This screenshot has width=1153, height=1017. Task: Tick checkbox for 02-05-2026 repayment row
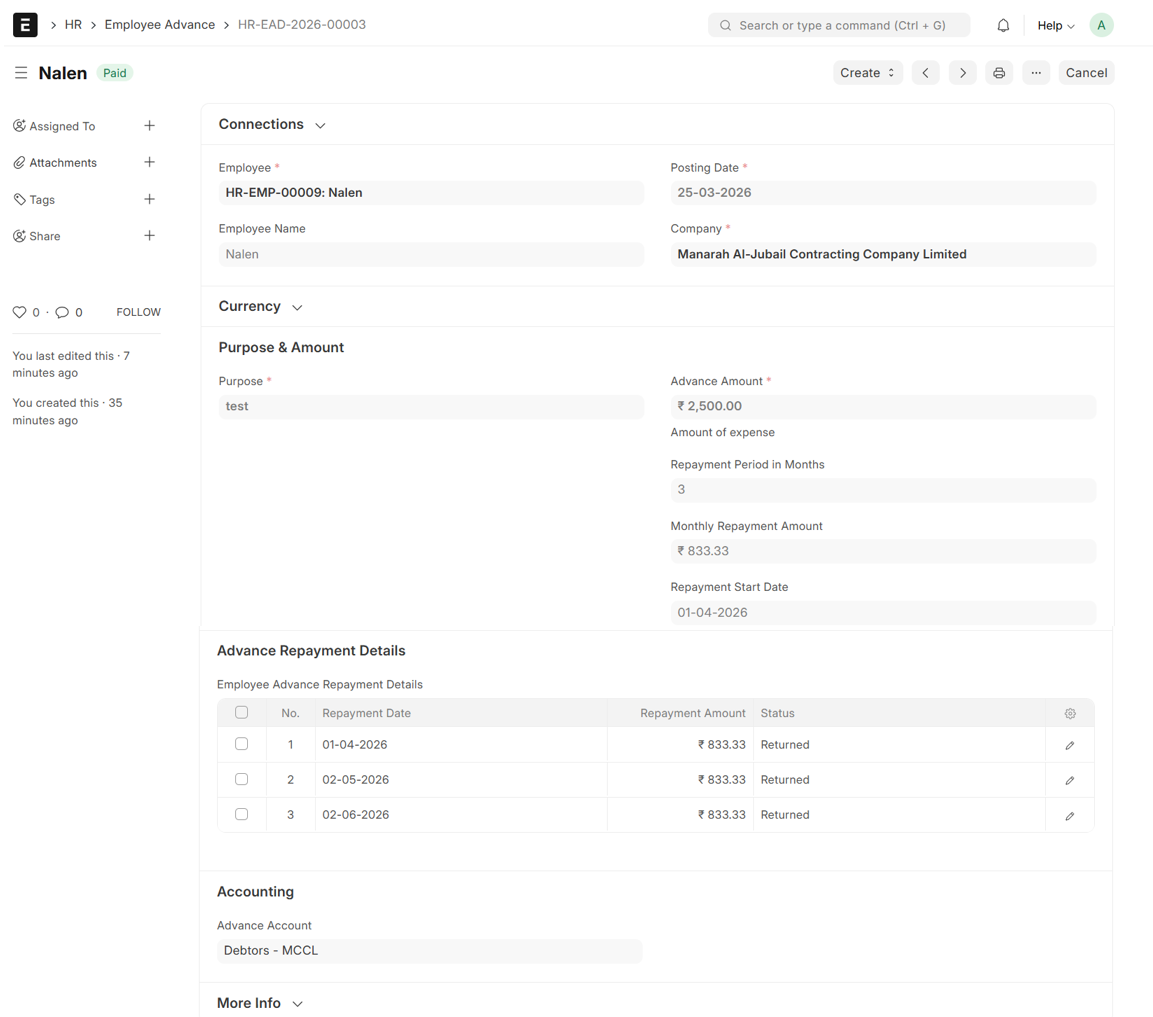pos(241,779)
